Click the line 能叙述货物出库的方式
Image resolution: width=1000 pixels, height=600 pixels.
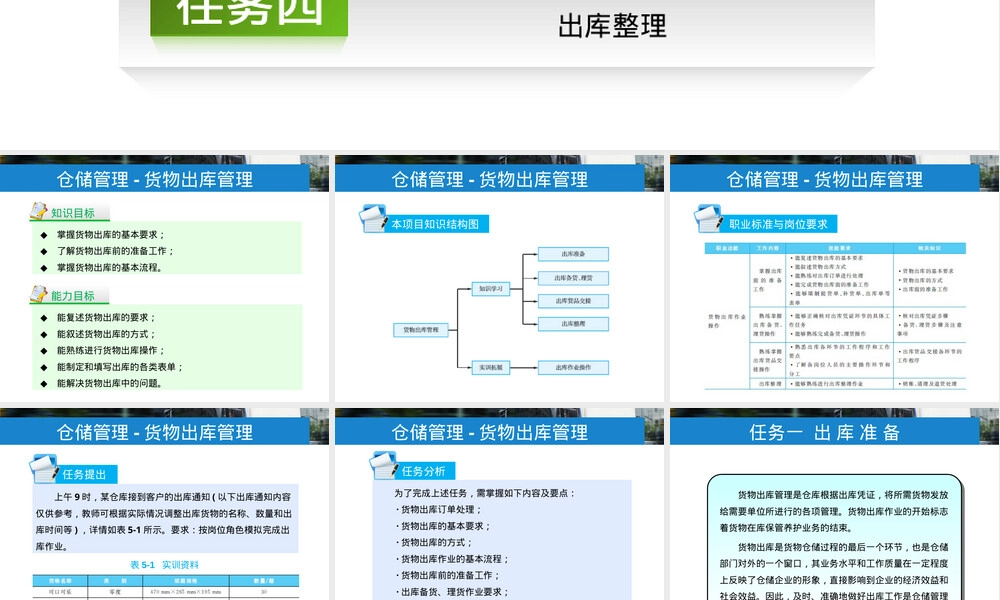pyautogui.click(x=106, y=334)
